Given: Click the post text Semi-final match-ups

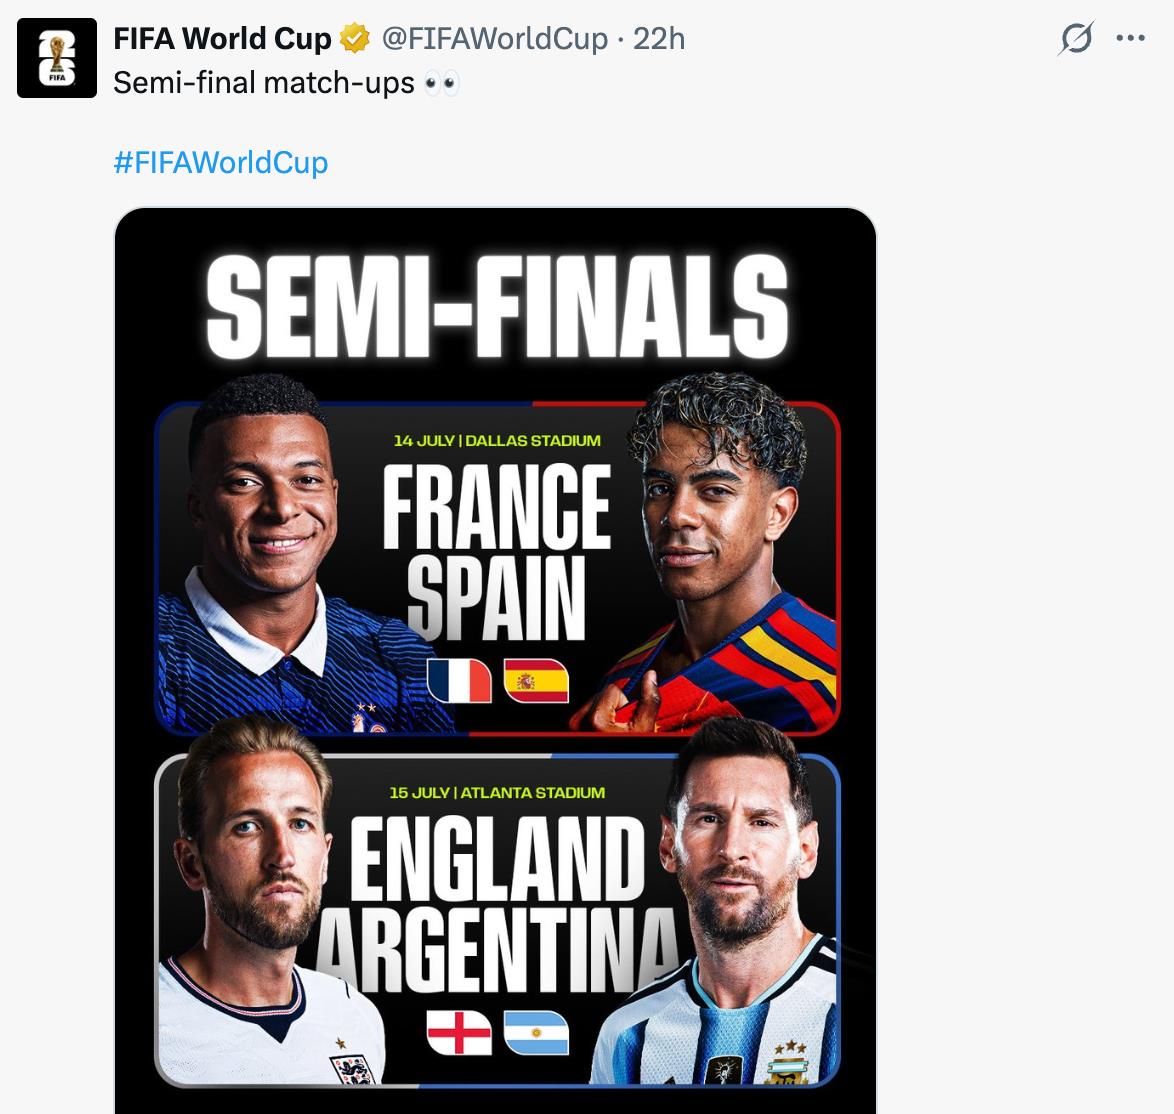Looking at the screenshot, I should coord(264,82).
